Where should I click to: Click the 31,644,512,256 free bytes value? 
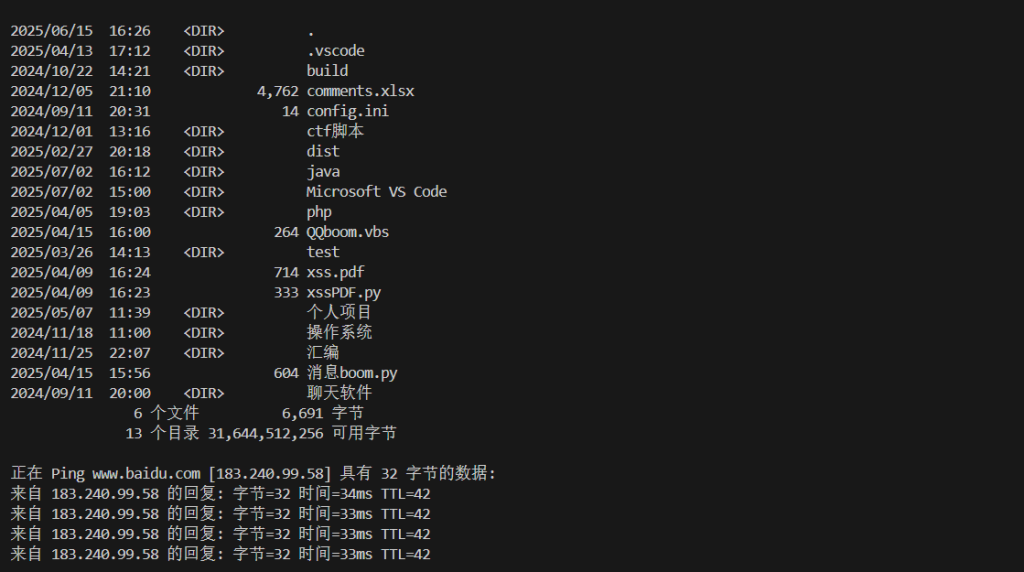point(265,434)
